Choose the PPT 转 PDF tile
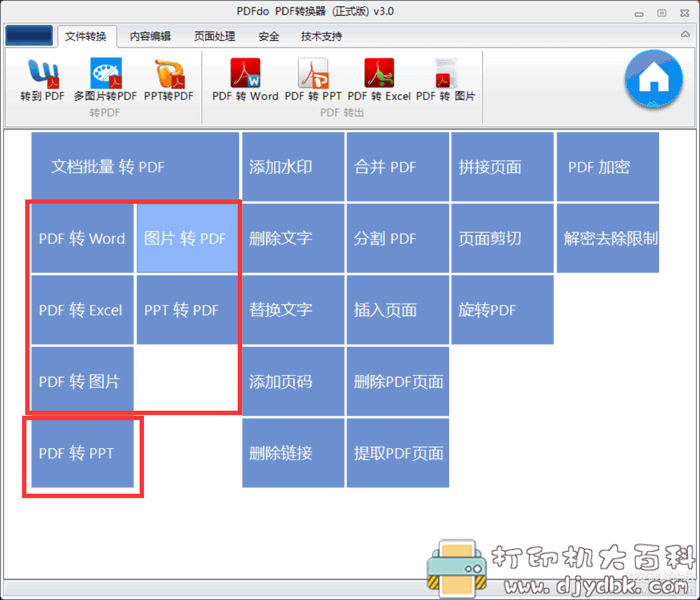 [188, 310]
